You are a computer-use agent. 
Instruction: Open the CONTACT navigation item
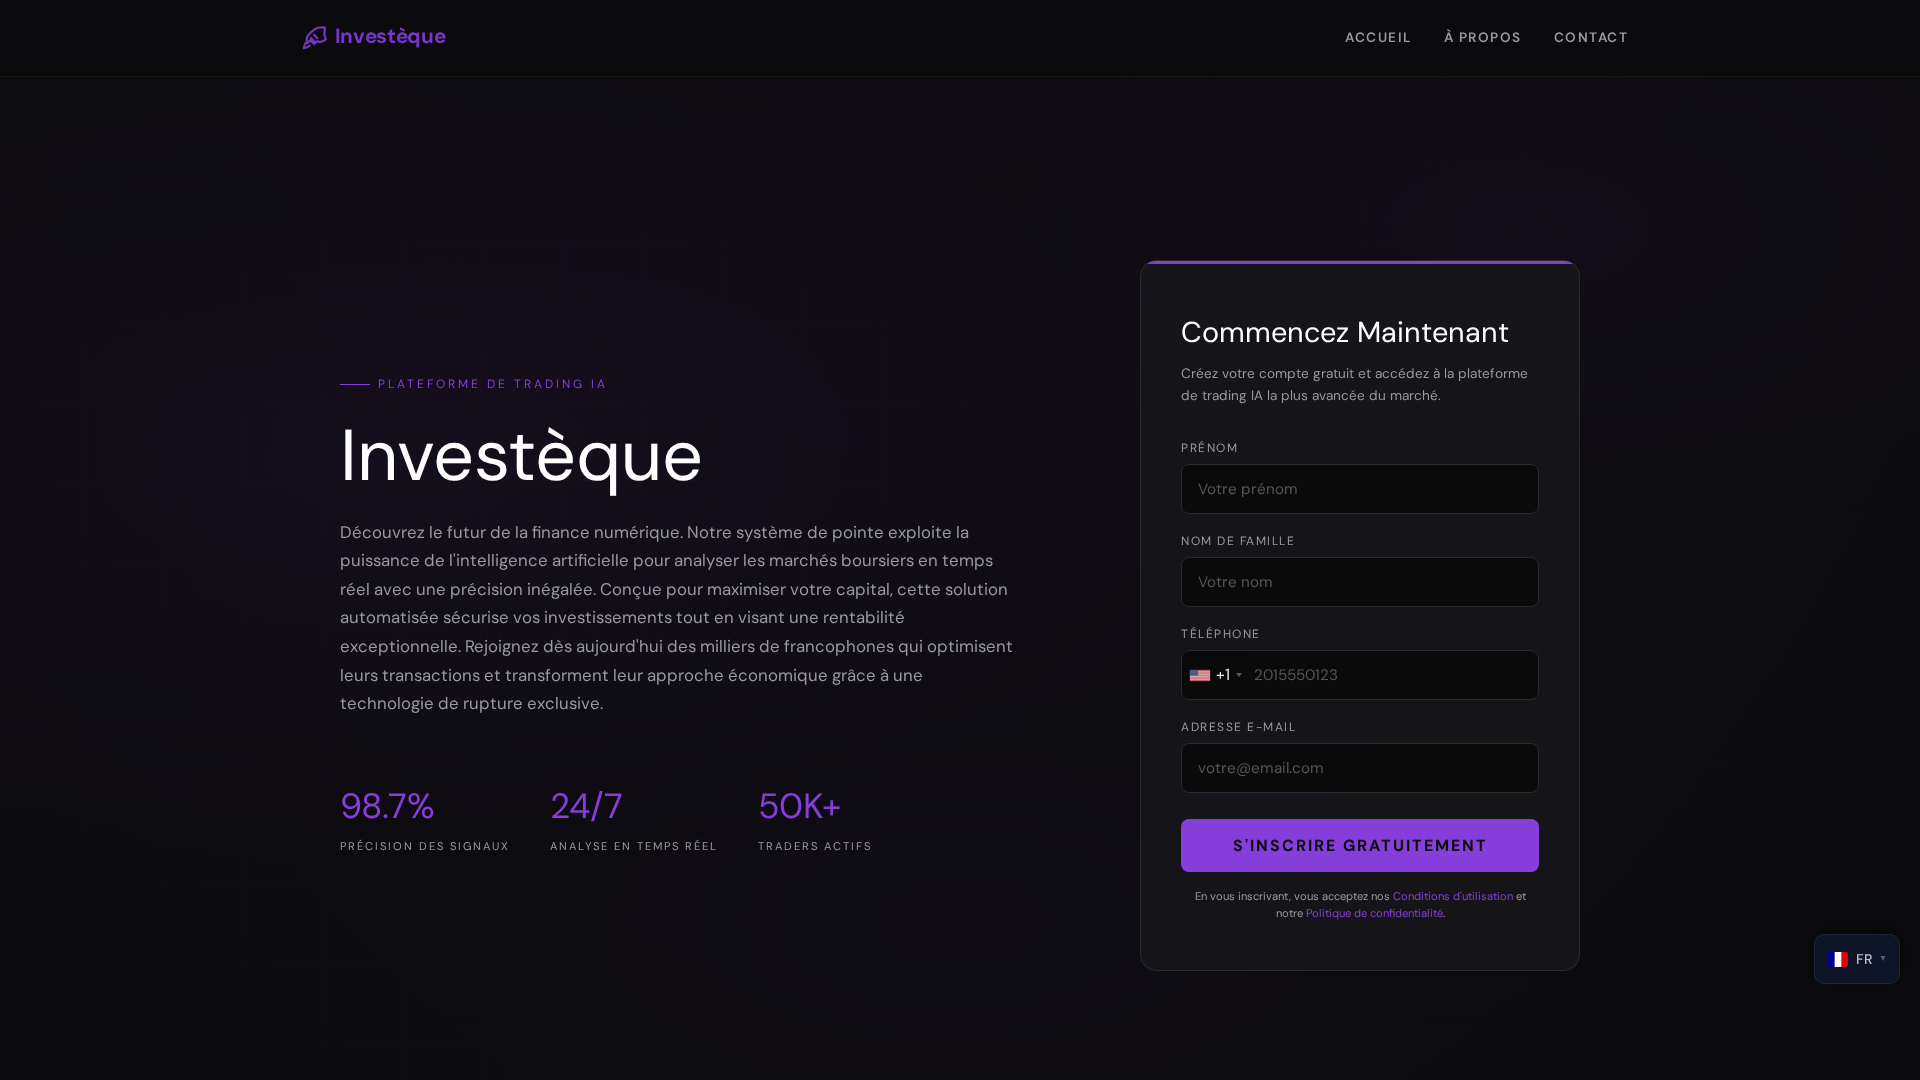1590,37
